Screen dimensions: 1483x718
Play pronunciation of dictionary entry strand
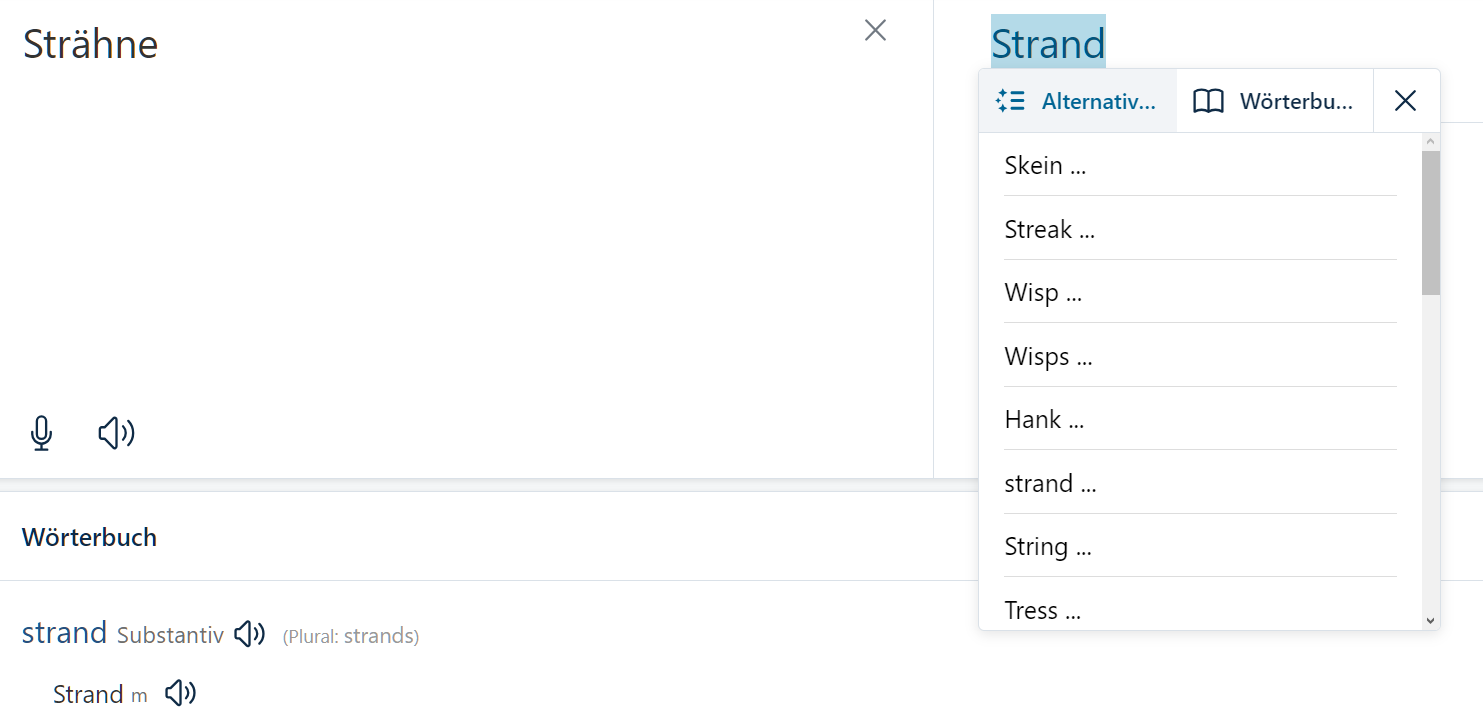coord(249,634)
